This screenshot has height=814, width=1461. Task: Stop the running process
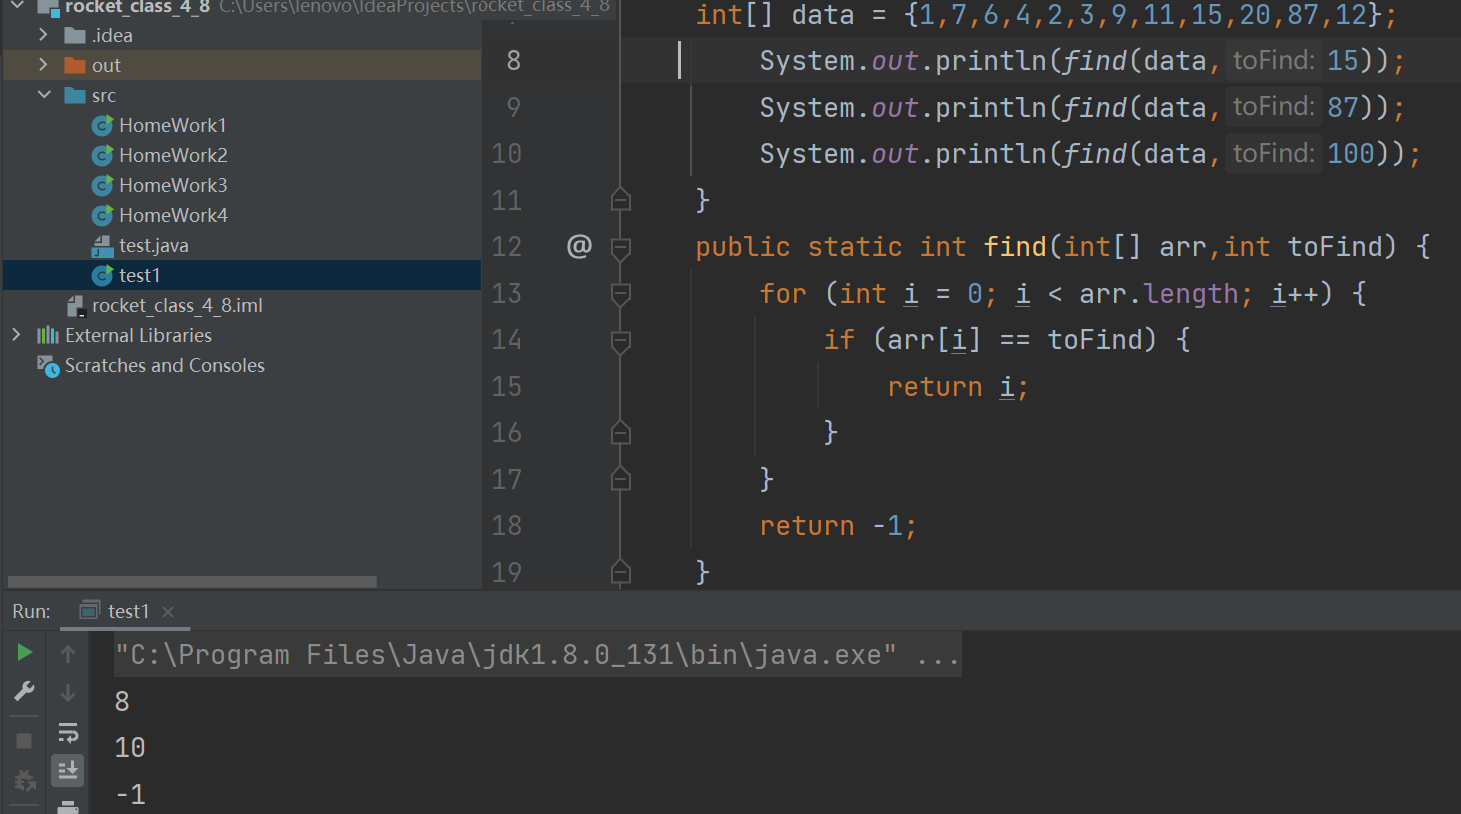click(x=24, y=741)
